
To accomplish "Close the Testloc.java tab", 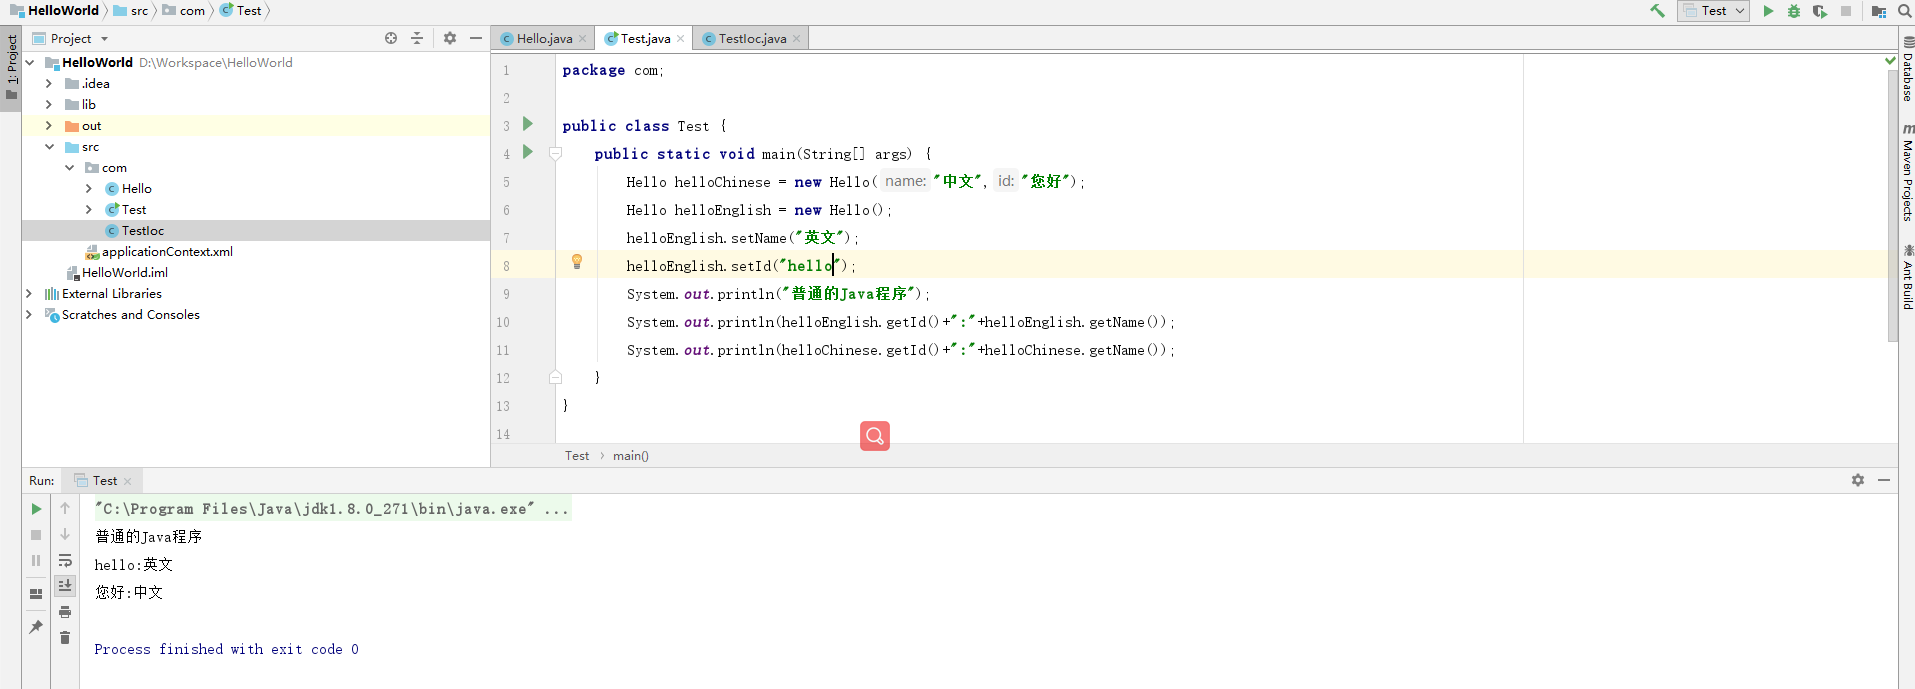I will coord(796,39).
